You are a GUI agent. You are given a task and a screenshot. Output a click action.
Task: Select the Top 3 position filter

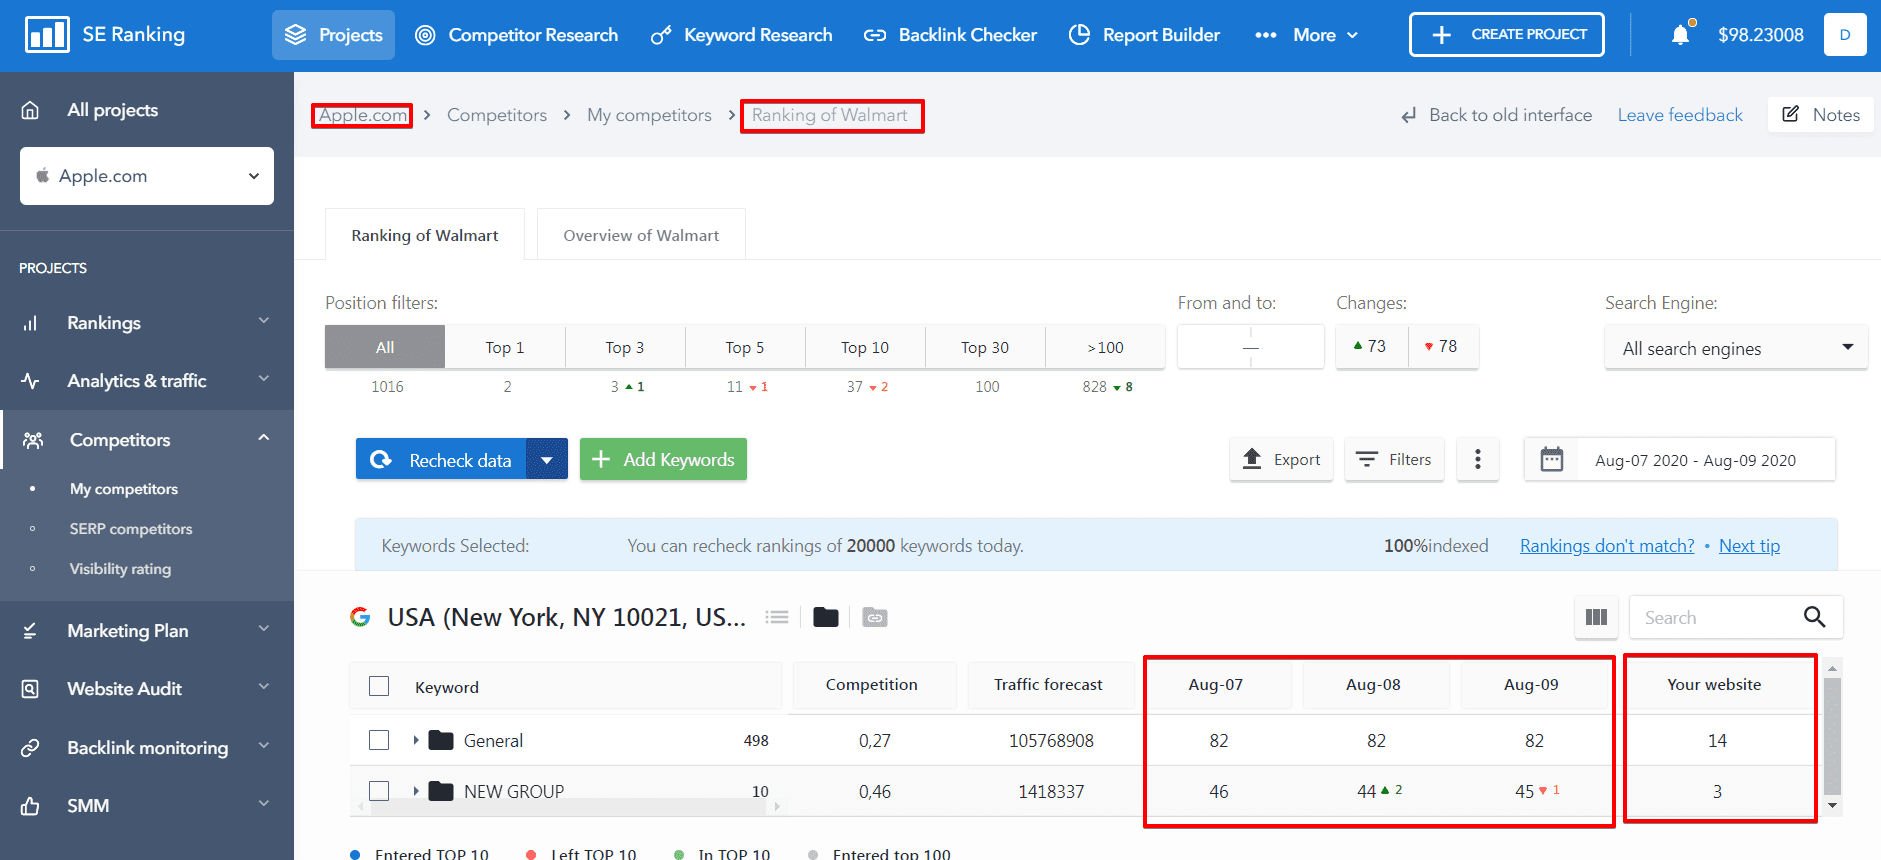[x=625, y=347]
